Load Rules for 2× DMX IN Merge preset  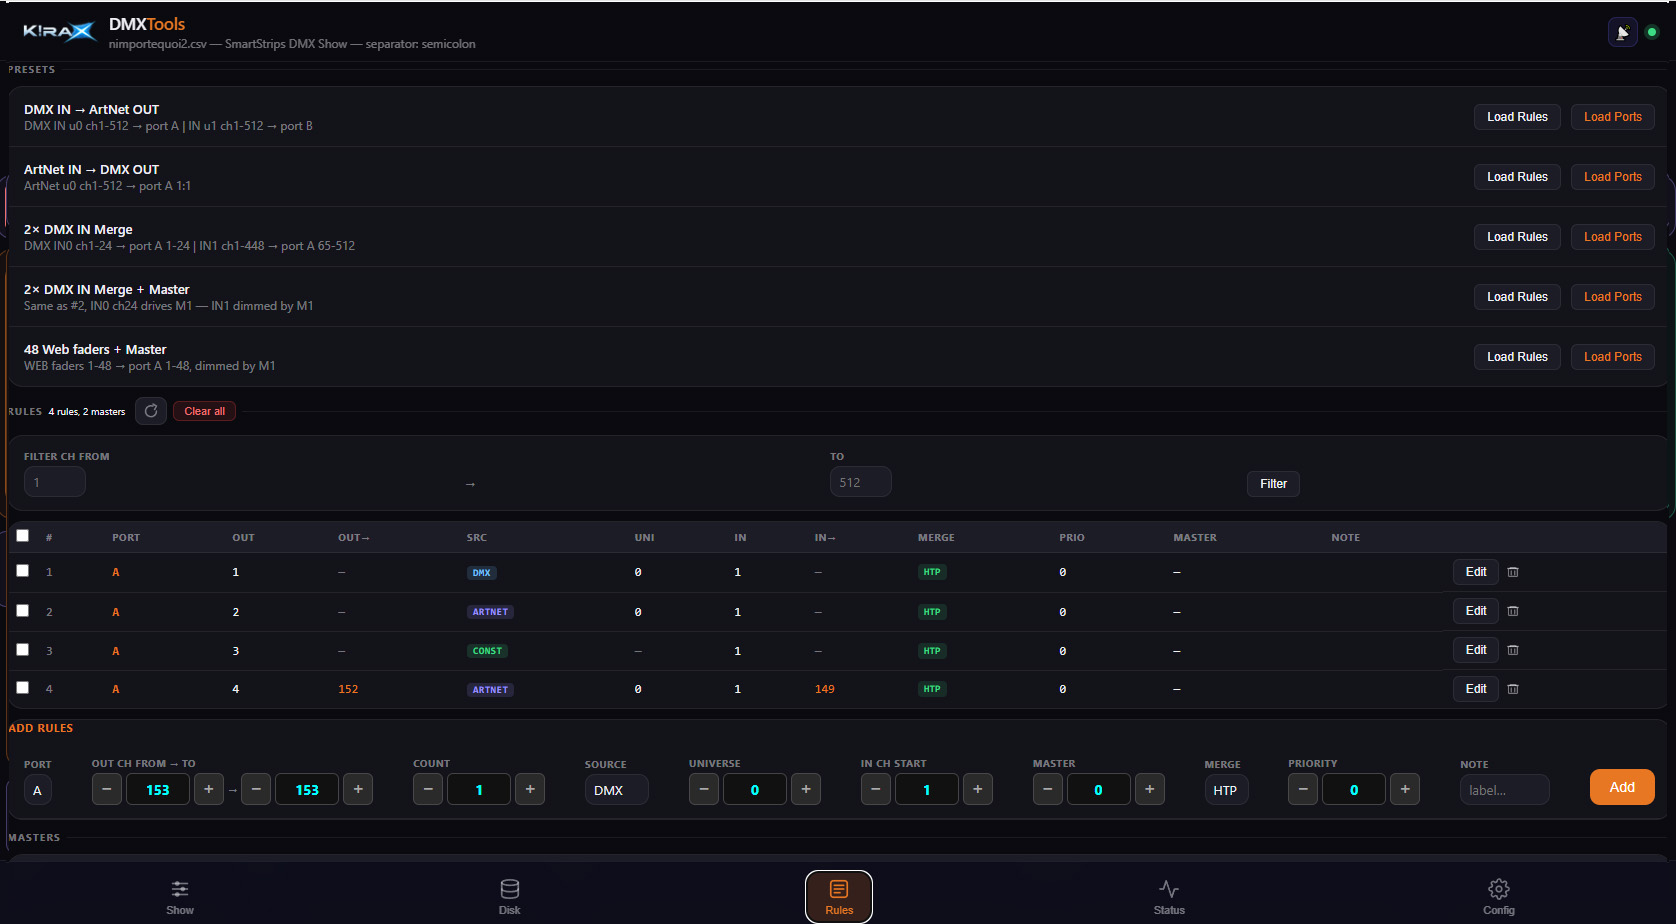pos(1517,237)
